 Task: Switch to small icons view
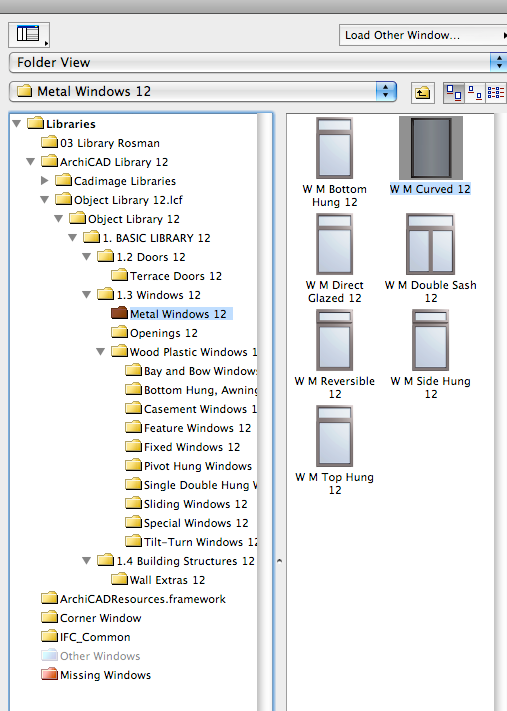[x=474, y=93]
